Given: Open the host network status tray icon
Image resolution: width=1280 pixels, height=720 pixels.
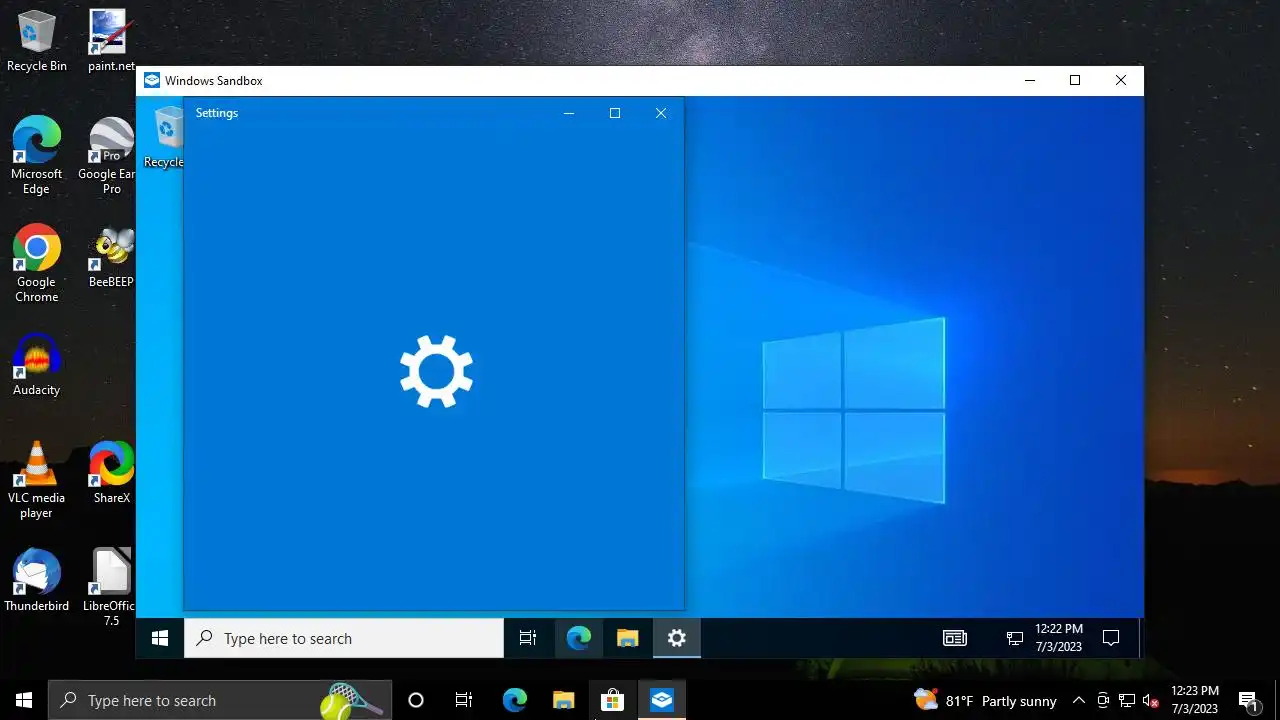Looking at the screenshot, I should pyautogui.click(x=1127, y=700).
